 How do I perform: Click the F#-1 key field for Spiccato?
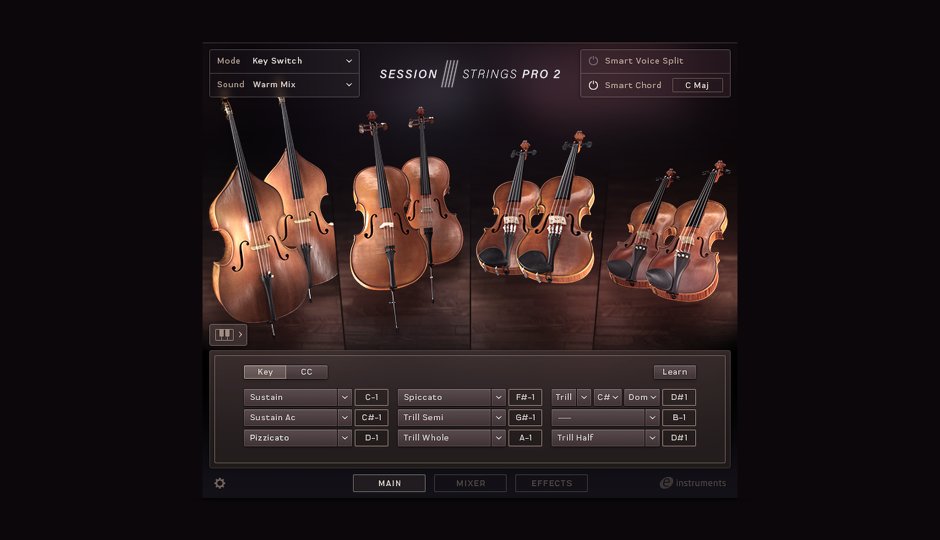pyautogui.click(x=525, y=397)
